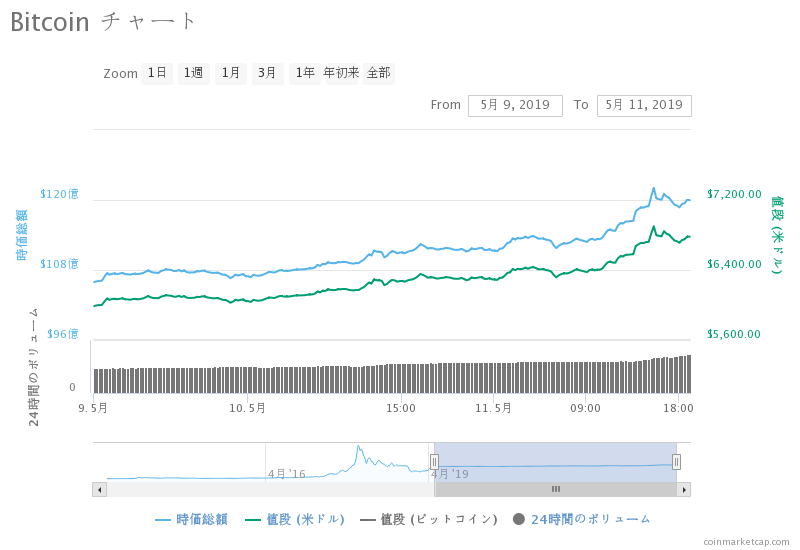Open the coinmarketcap.com credit link

tap(746, 542)
